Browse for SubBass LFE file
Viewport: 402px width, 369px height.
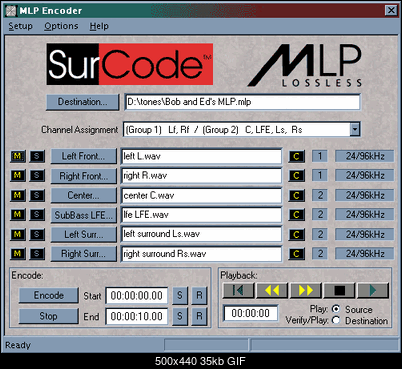83,215
